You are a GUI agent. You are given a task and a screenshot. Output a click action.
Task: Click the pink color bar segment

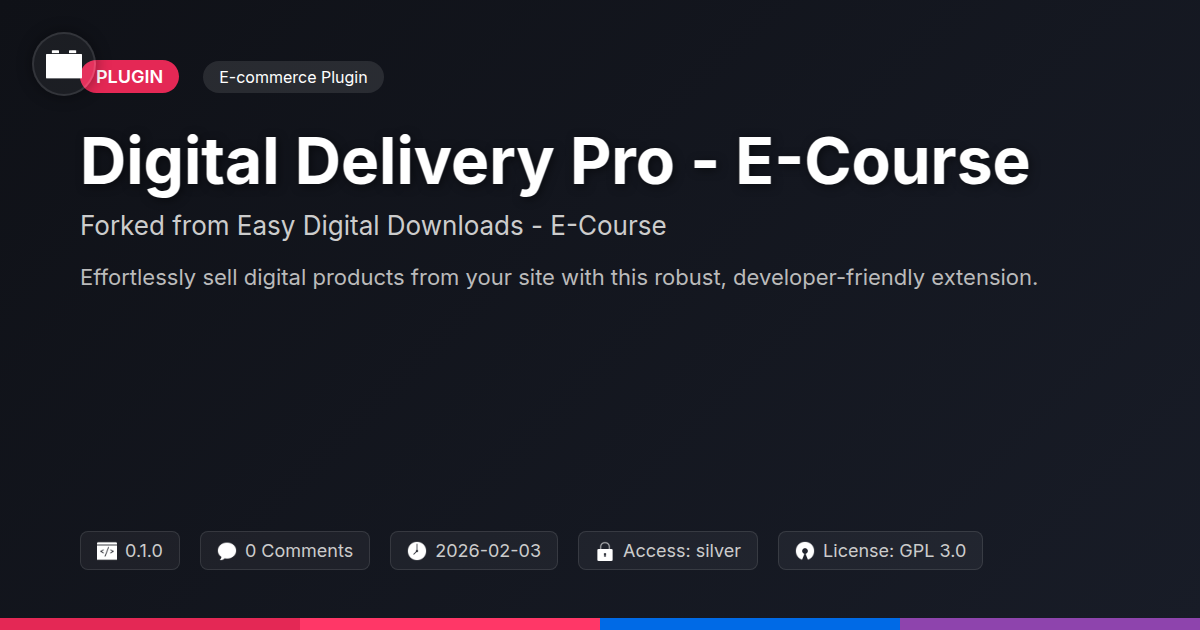450,624
